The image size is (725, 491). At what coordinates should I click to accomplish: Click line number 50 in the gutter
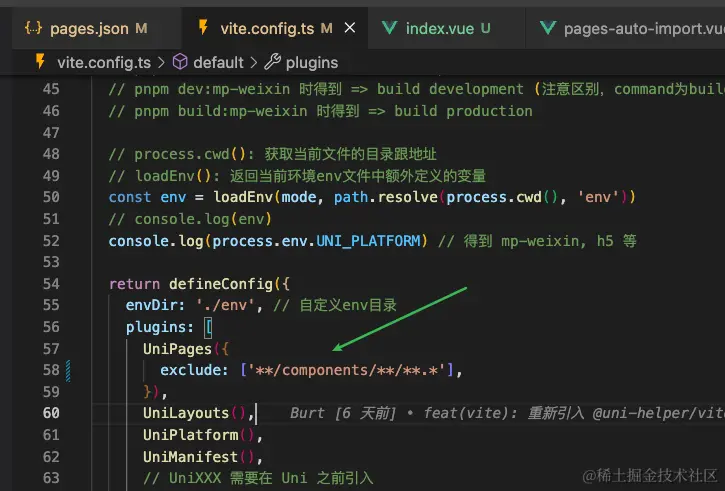pyautogui.click(x=51, y=197)
